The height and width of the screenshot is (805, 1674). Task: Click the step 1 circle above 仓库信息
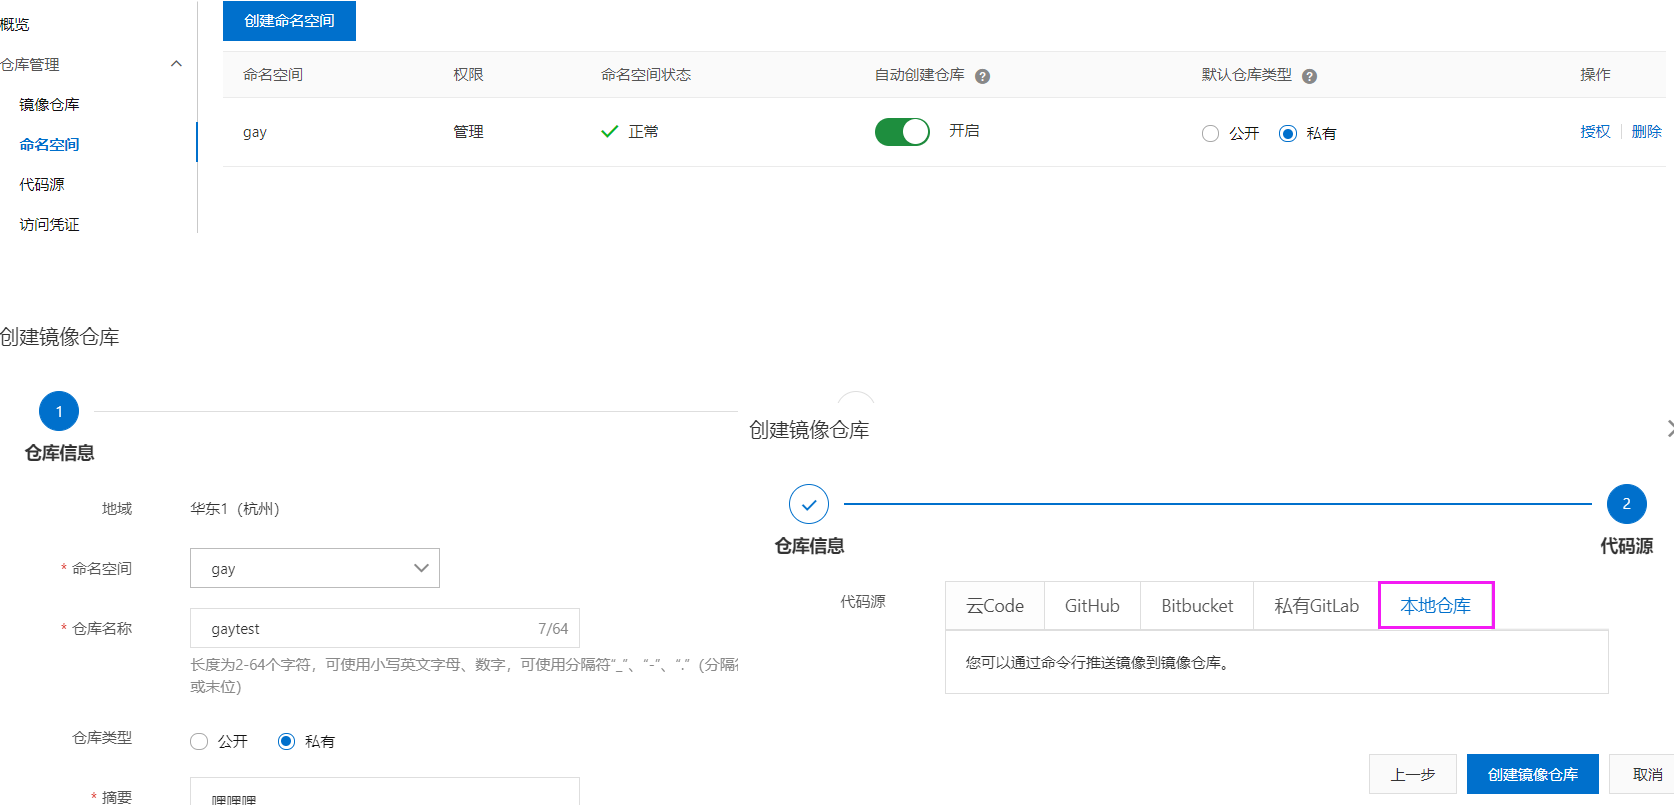[x=59, y=411]
